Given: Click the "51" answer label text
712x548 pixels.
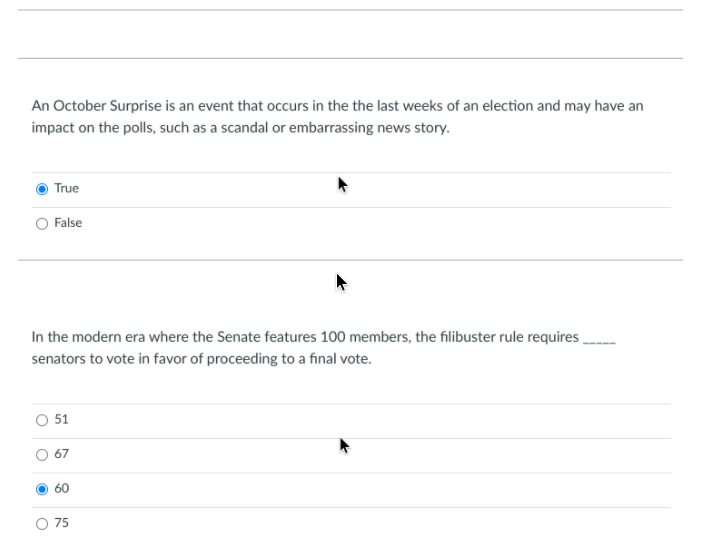Looking at the screenshot, I should pyautogui.click(x=61, y=420).
